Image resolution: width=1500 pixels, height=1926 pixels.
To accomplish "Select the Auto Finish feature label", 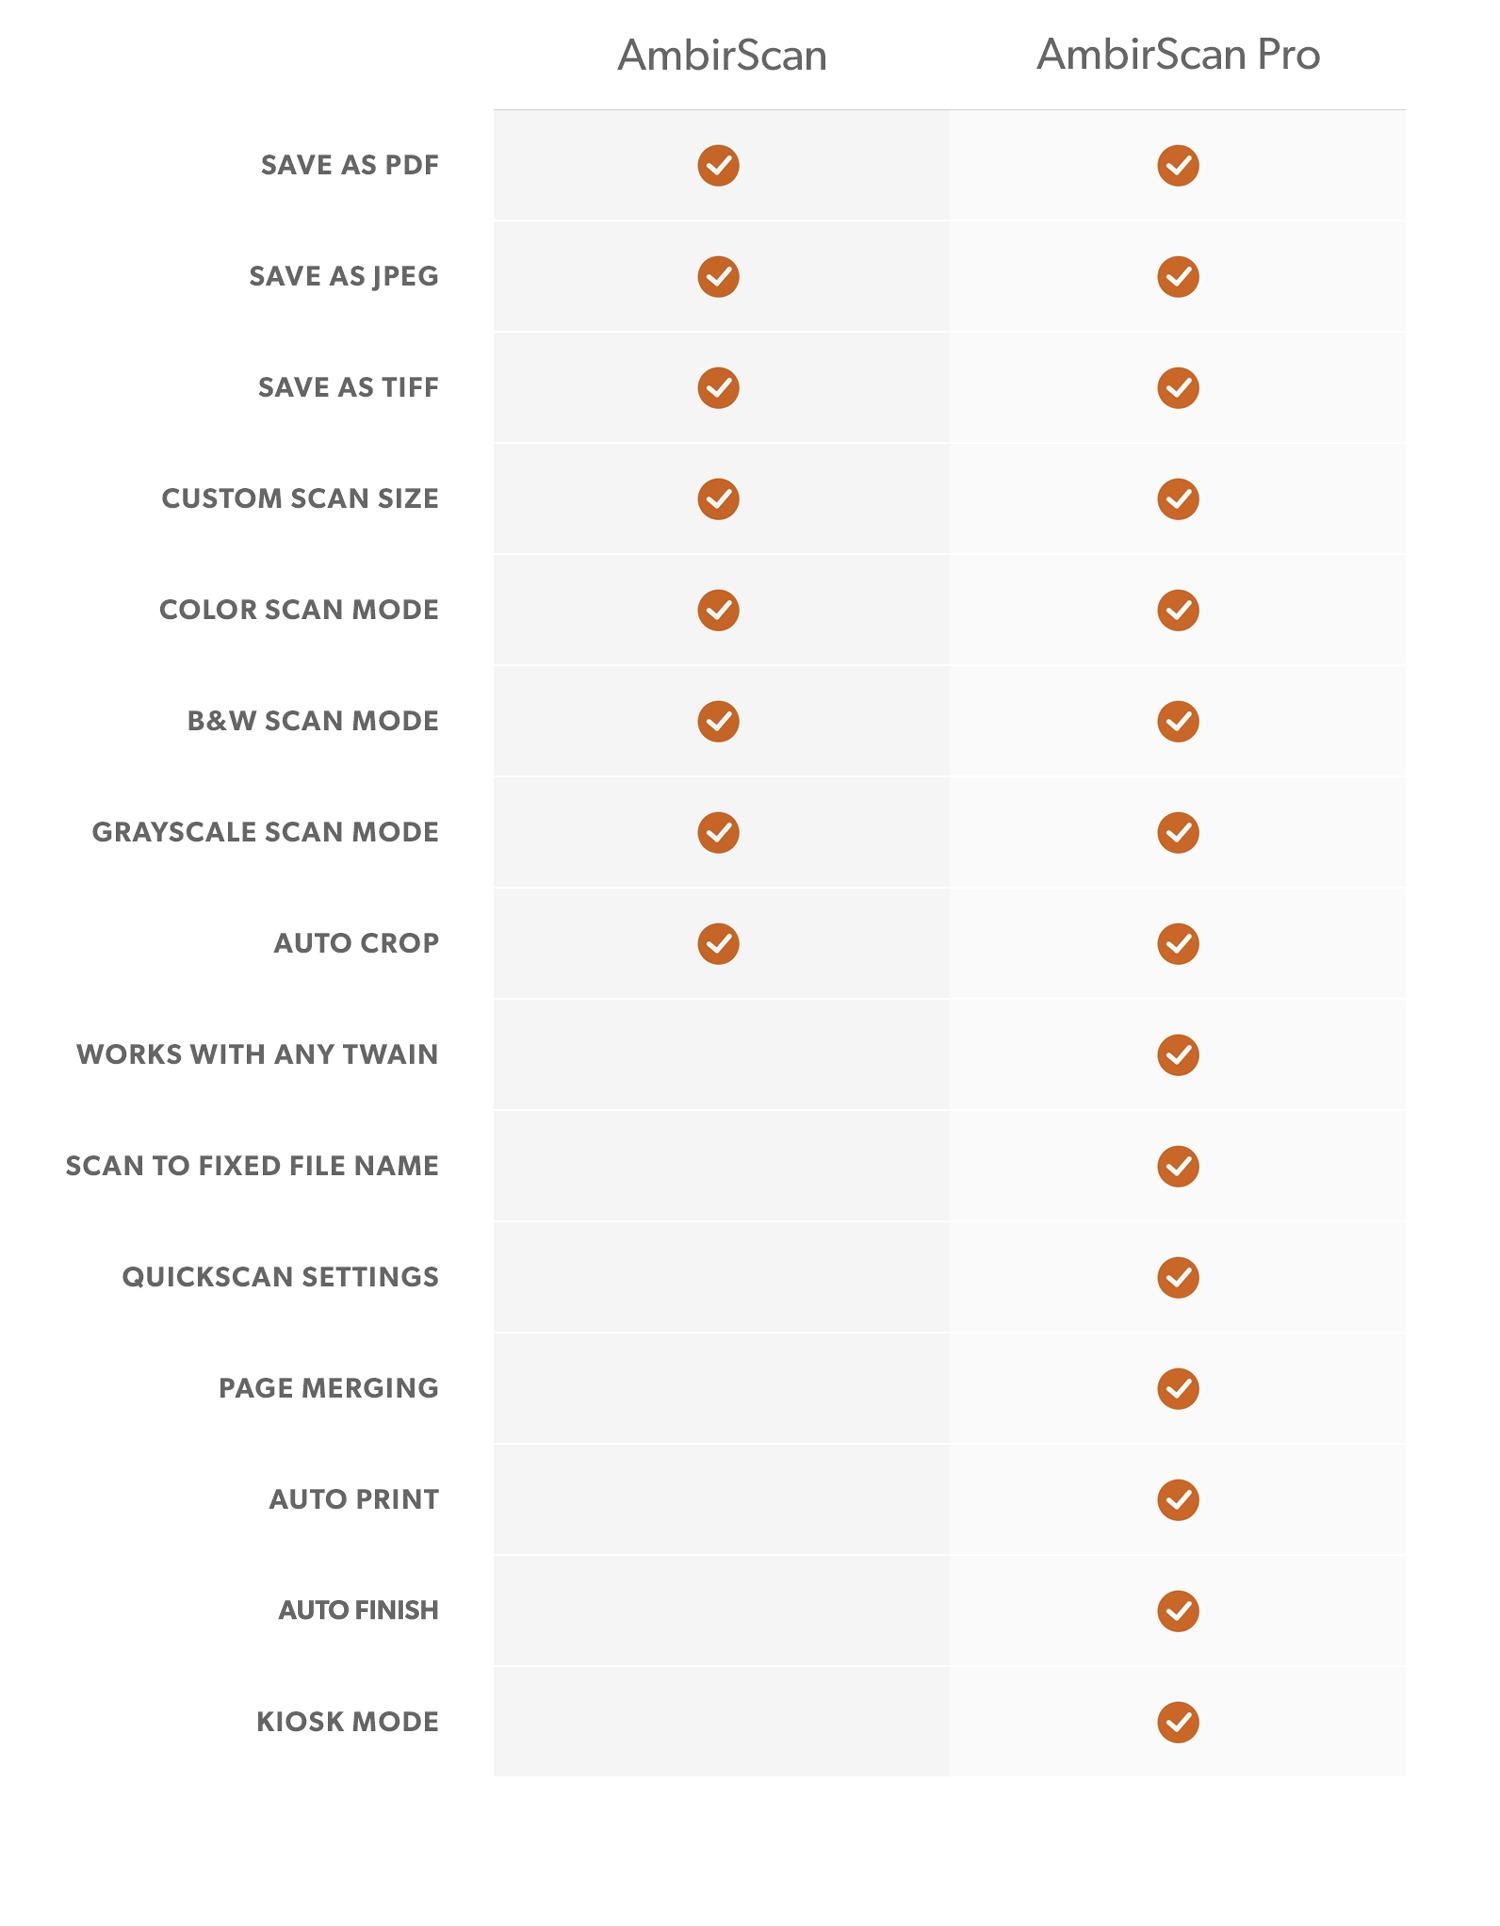I will tap(358, 1610).
